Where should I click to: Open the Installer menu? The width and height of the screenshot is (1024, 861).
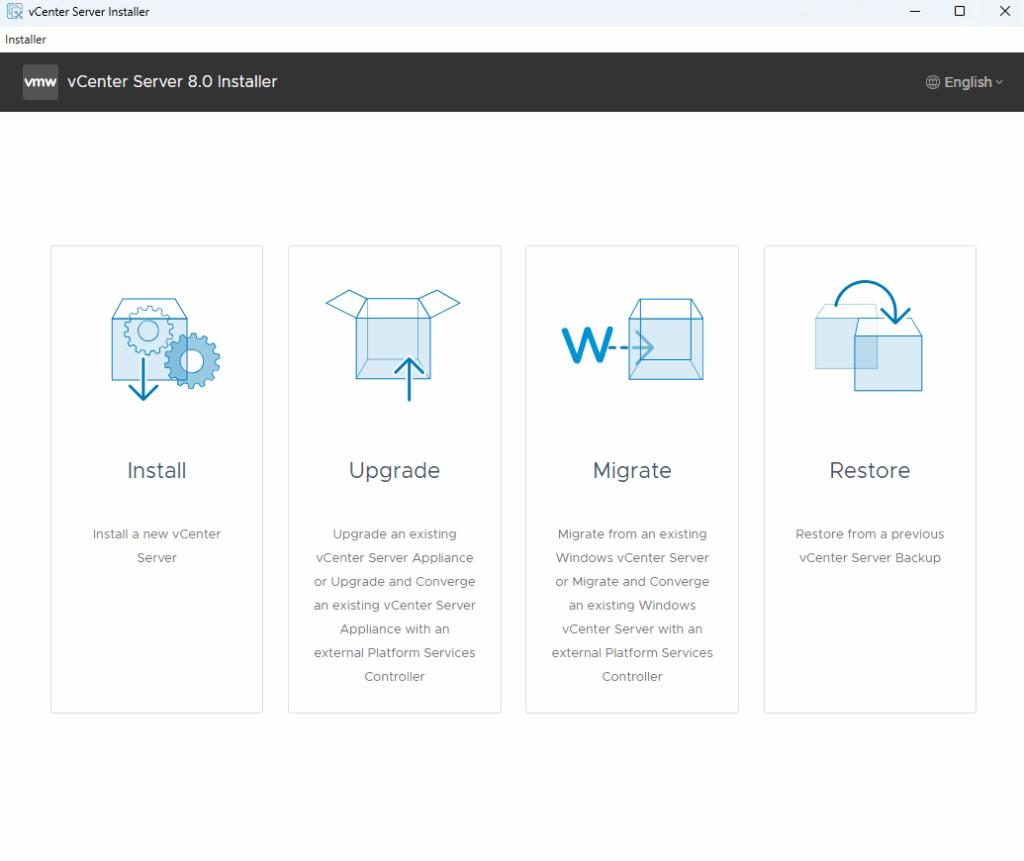25,39
